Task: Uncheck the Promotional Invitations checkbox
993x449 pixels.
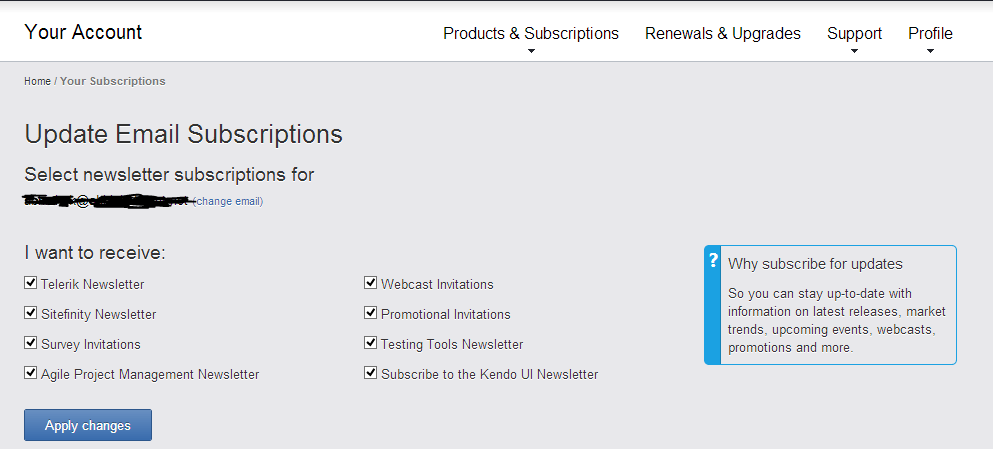Action: tap(371, 313)
